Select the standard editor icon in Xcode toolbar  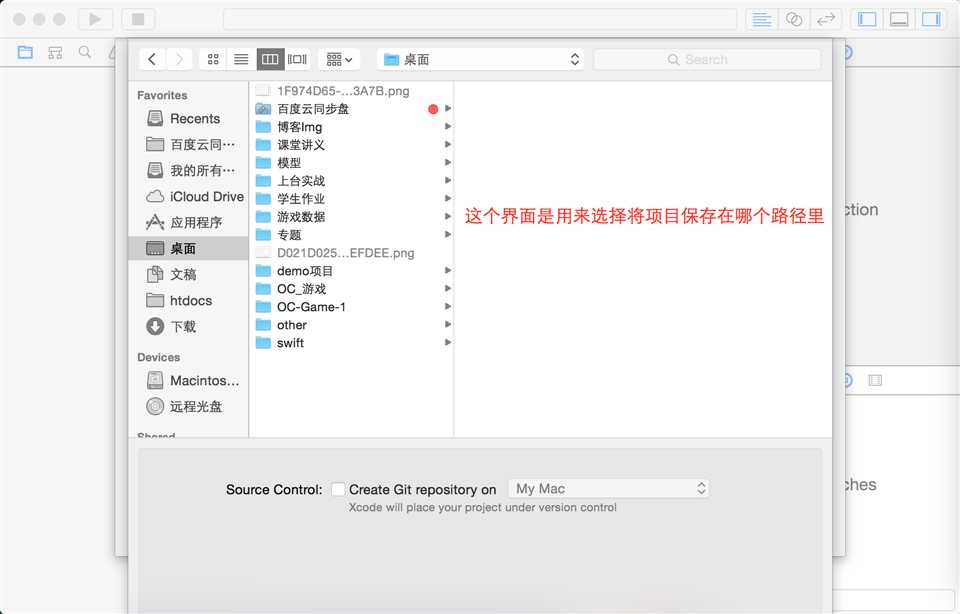(x=762, y=19)
